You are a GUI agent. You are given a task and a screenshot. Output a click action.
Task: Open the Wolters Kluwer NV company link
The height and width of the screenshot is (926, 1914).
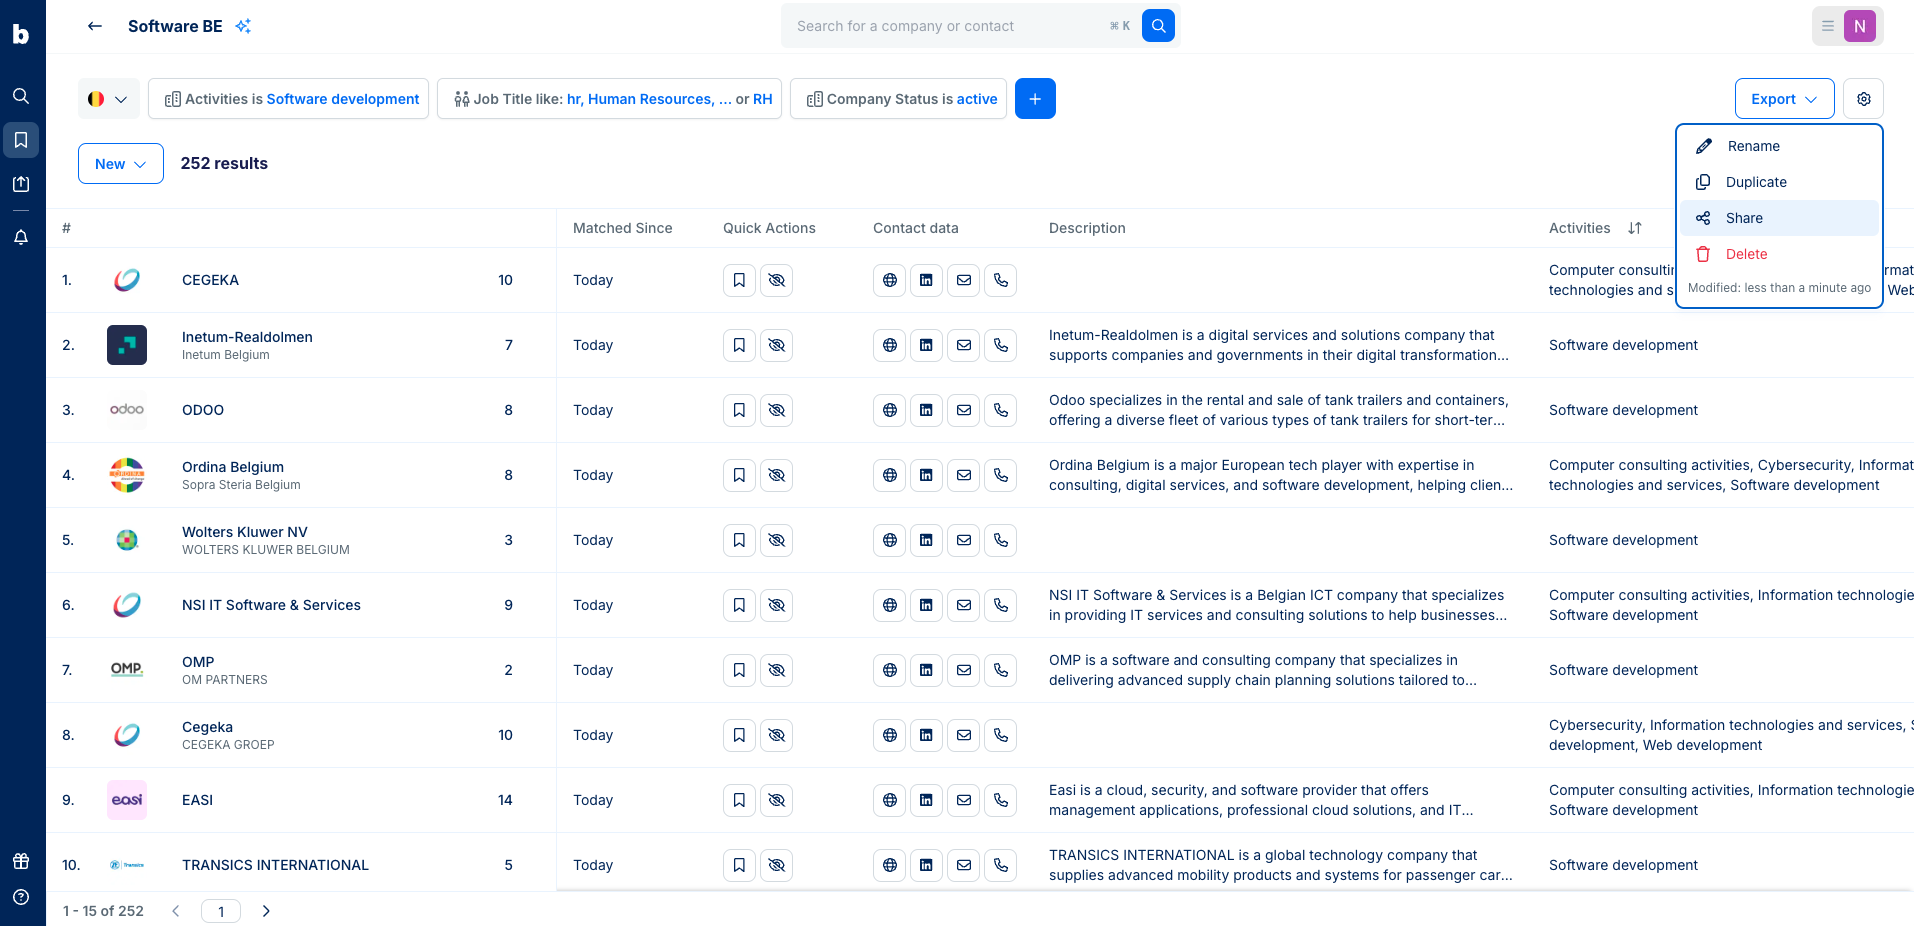pos(245,532)
